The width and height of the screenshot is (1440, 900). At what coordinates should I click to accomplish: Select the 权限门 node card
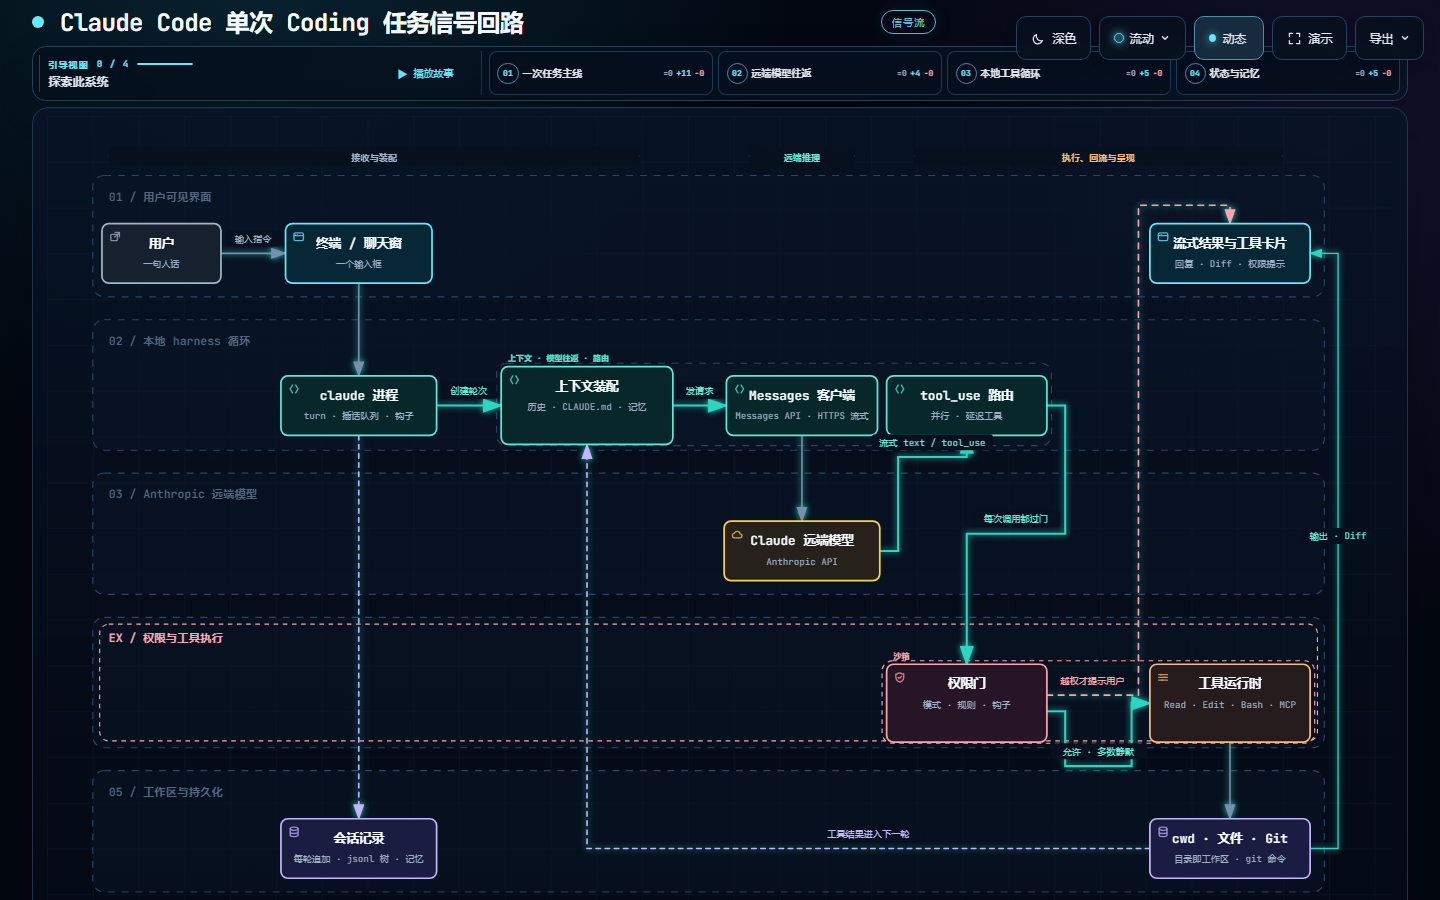point(967,703)
